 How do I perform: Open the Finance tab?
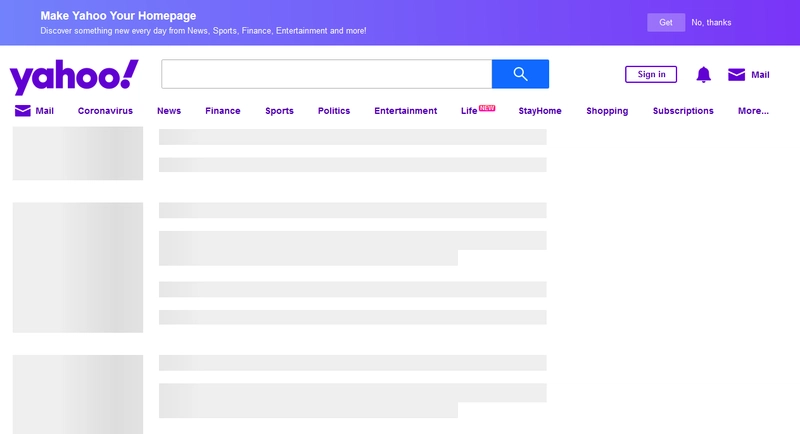(x=223, y=111)
